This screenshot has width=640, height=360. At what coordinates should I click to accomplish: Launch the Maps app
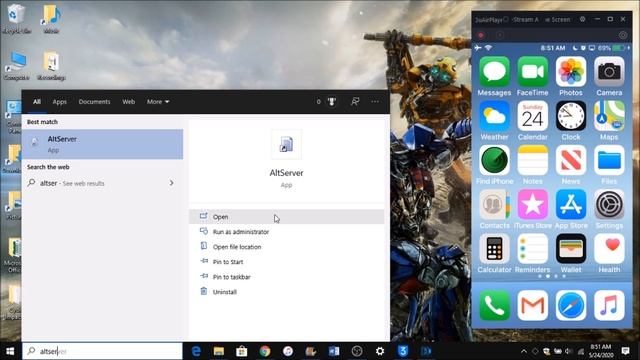tap(609, 116)
